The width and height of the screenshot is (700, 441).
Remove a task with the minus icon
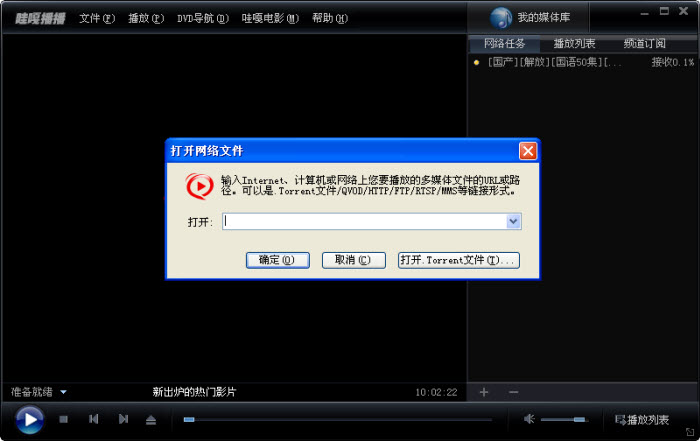click(514, 392)
